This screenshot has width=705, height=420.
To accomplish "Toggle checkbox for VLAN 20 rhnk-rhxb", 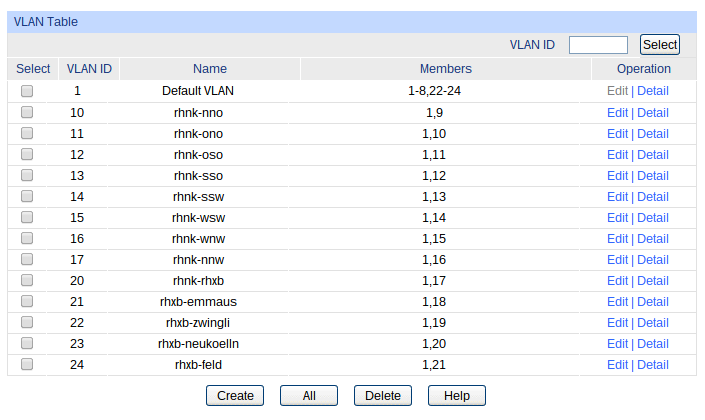I will pyautogui.click(x=27, y=280).
